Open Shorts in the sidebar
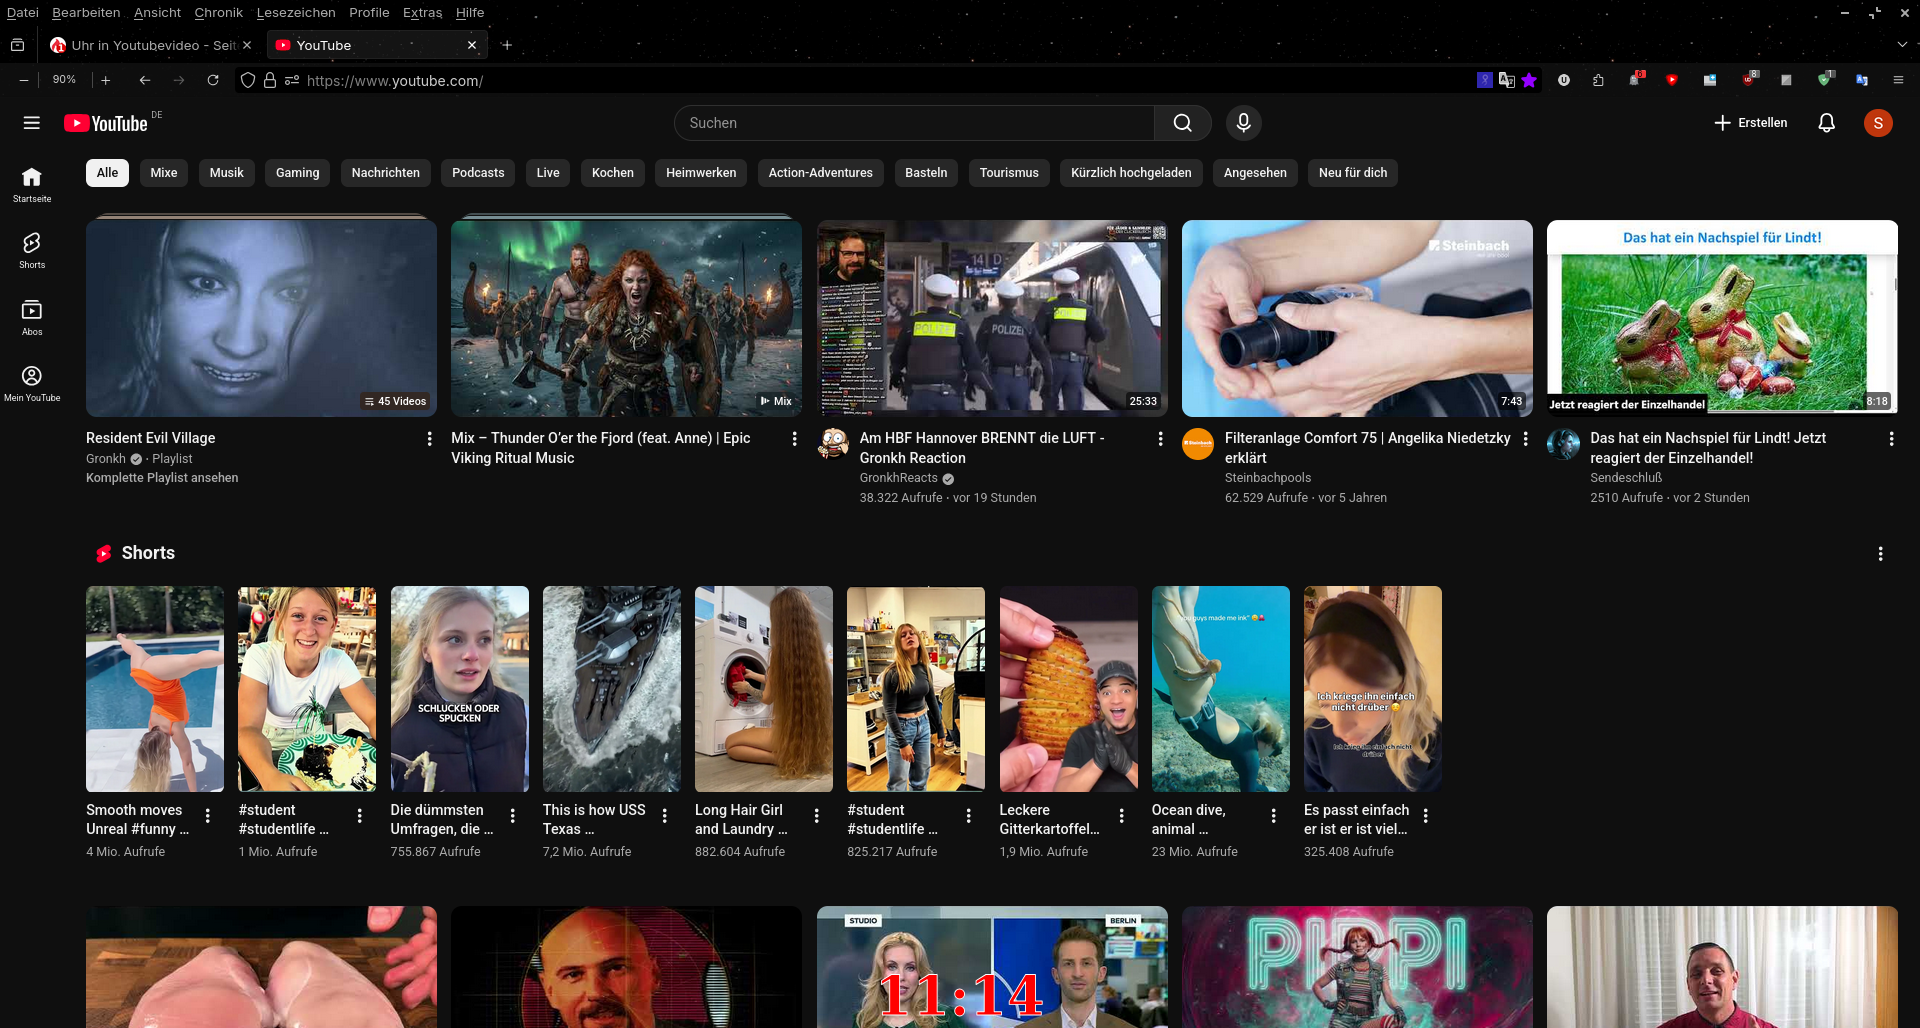The image size is (1920, 1028). tap(32, 250)
